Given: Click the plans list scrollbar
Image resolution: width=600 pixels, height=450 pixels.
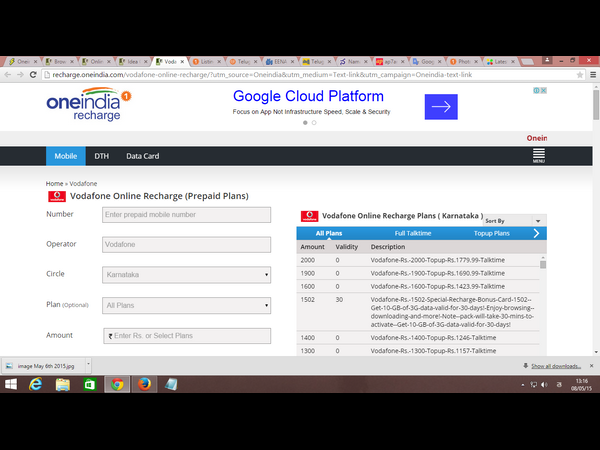Looking at the screenshot, I should 543,300.
